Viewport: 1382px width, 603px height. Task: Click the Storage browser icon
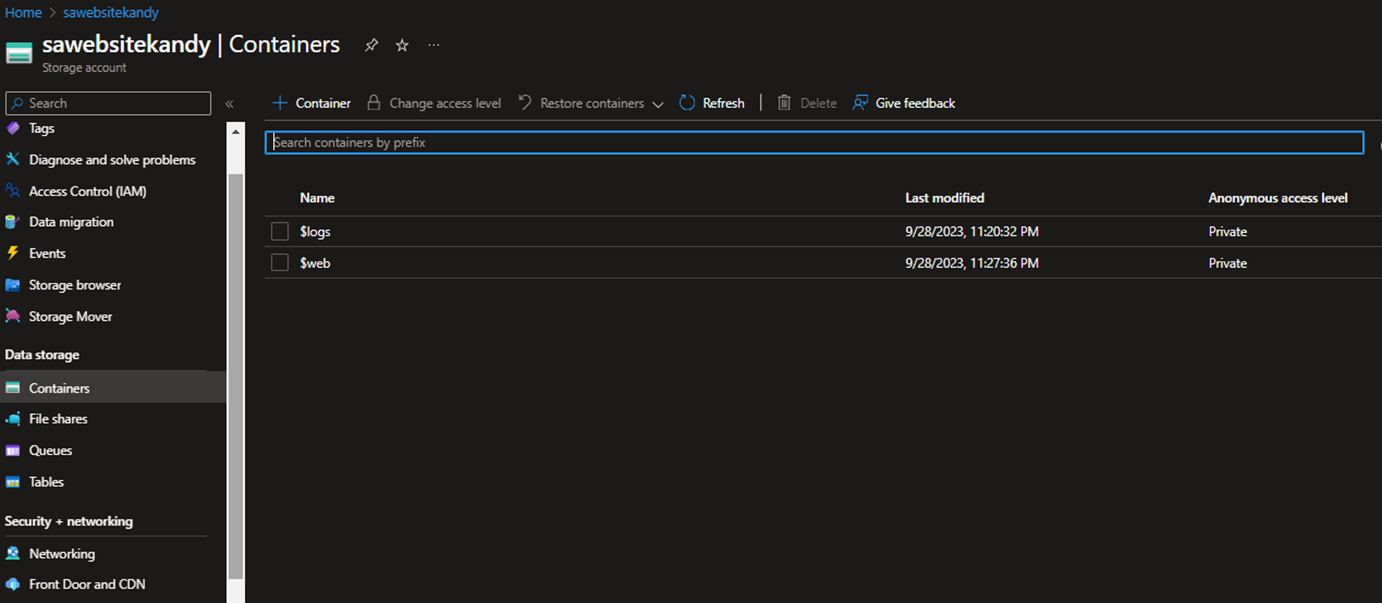13,285
